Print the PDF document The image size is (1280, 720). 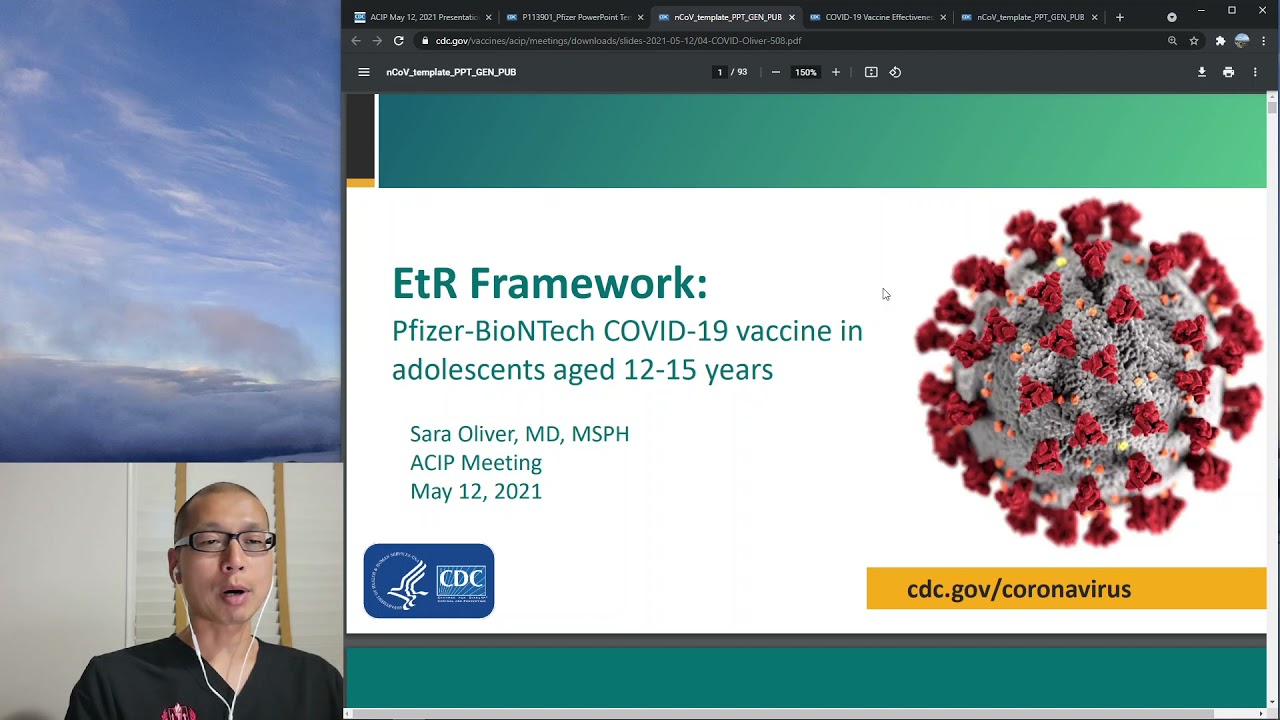coord(1228,72)
